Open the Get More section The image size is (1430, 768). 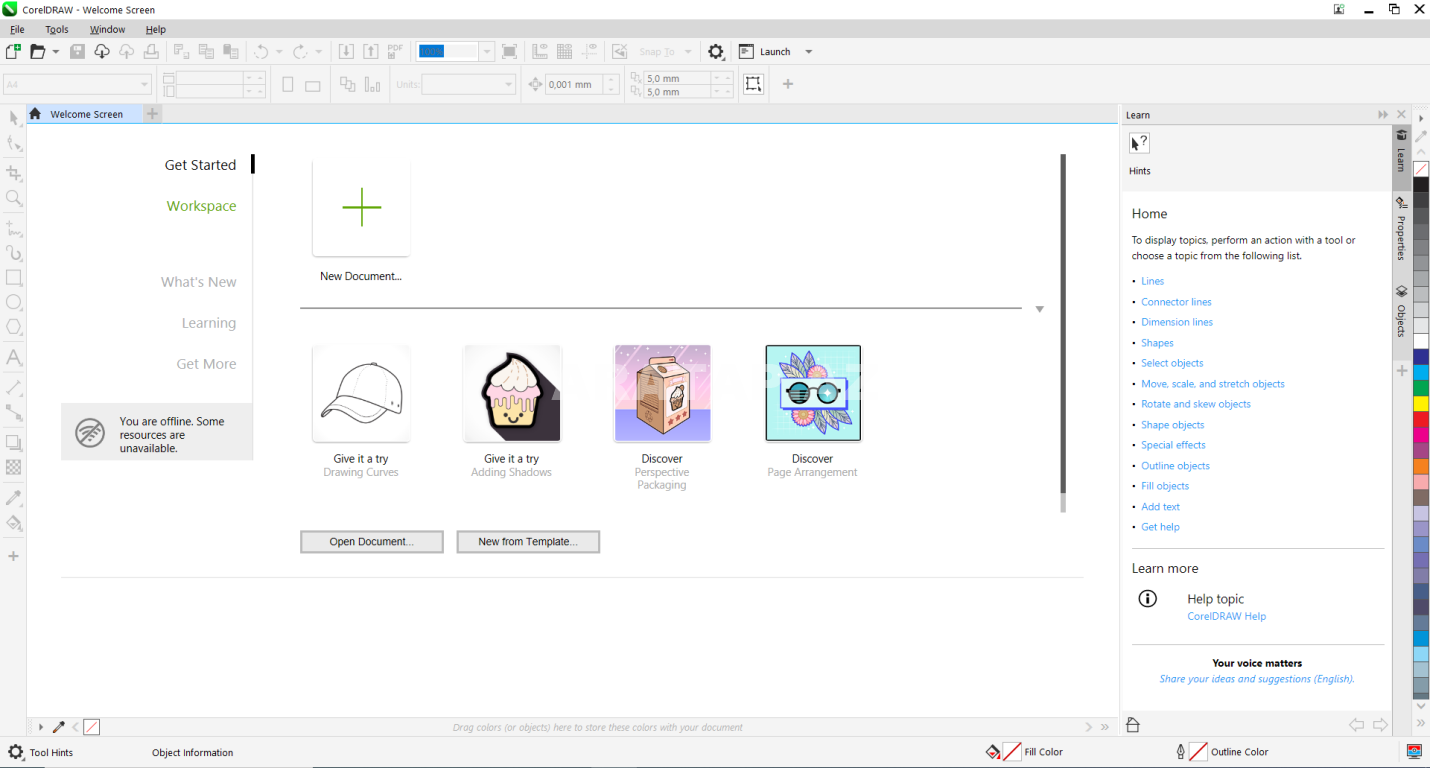(x=206, y=364)
